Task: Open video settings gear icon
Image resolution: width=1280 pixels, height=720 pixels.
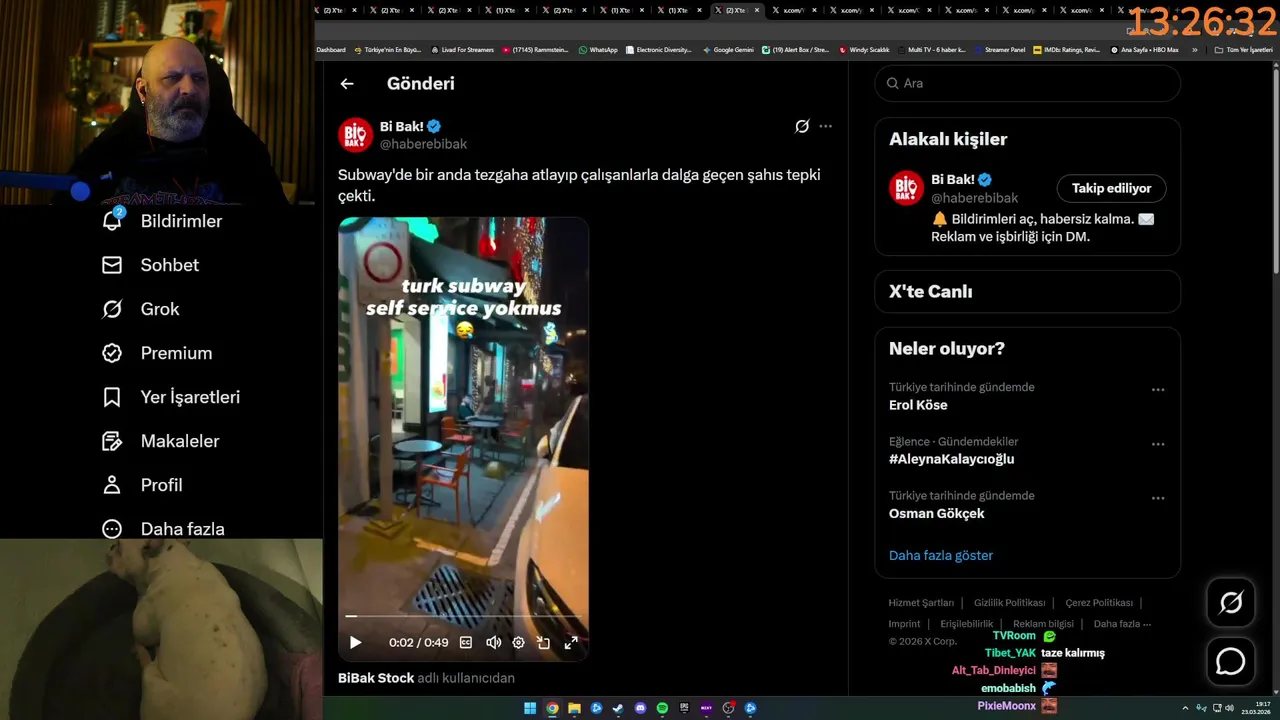Action: [518, 643]
